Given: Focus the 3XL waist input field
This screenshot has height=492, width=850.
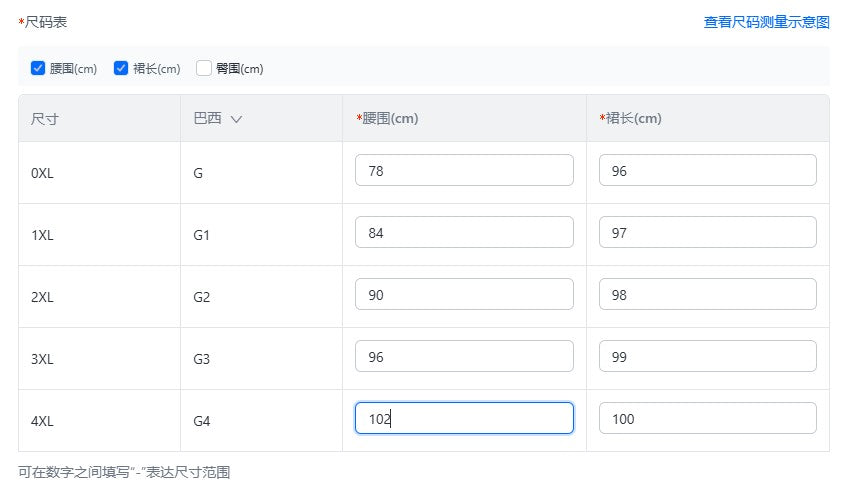Looking at the screenshot, I should [464, 357].
